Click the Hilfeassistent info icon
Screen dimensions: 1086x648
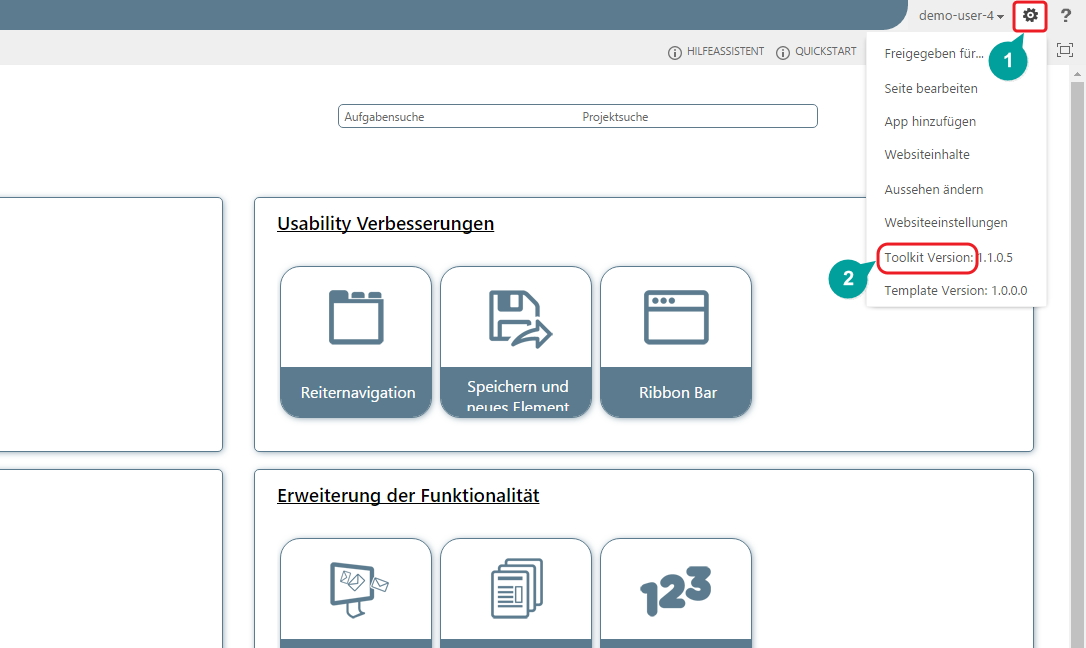pyautogui.click(x=675, y=53)
